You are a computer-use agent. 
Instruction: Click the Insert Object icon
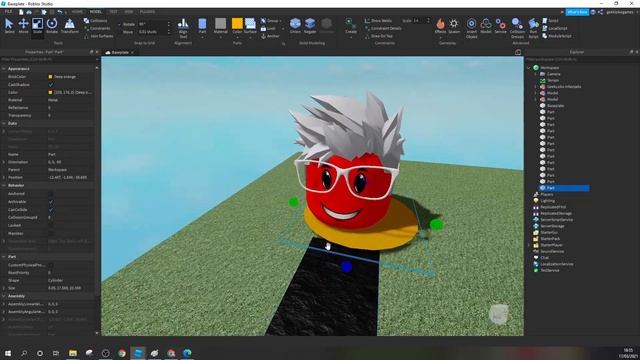pos(471,24)
